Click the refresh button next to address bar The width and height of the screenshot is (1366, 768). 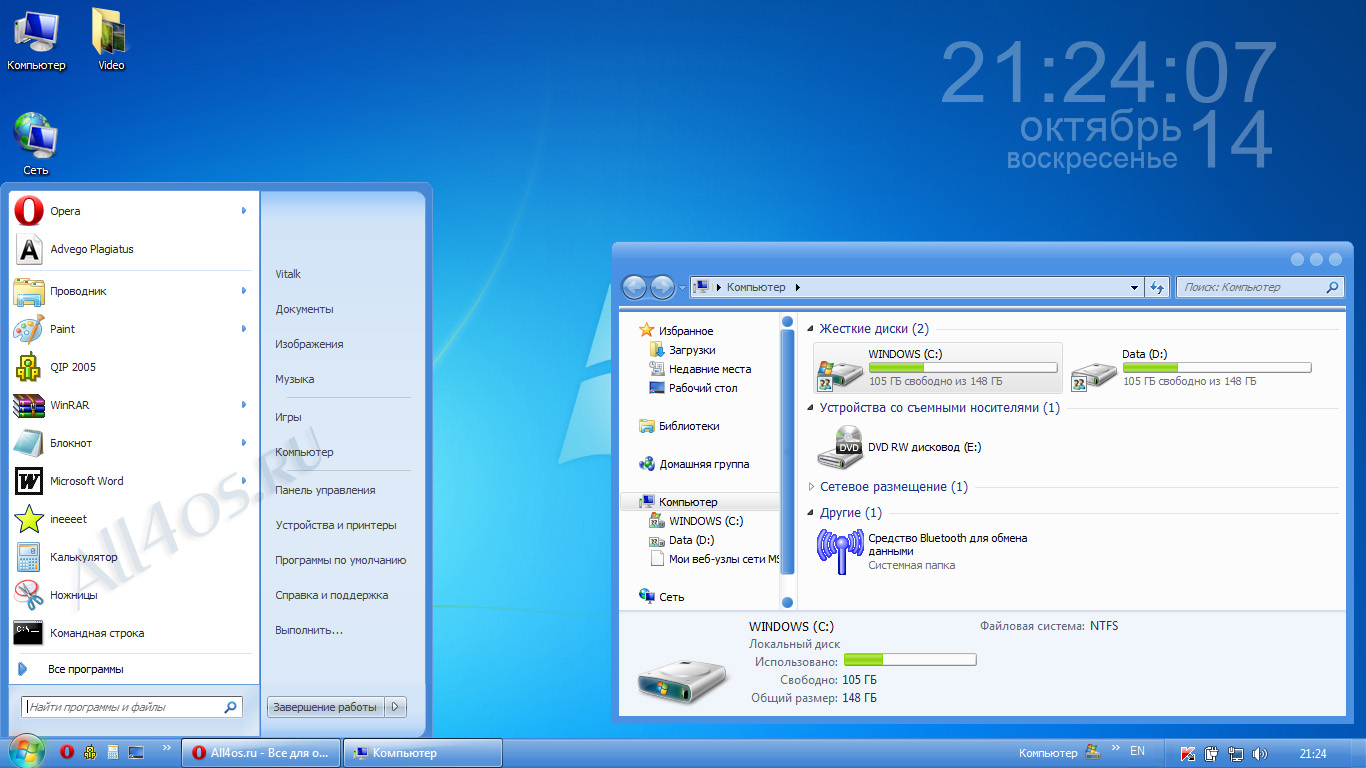(x=1158, y=287)
